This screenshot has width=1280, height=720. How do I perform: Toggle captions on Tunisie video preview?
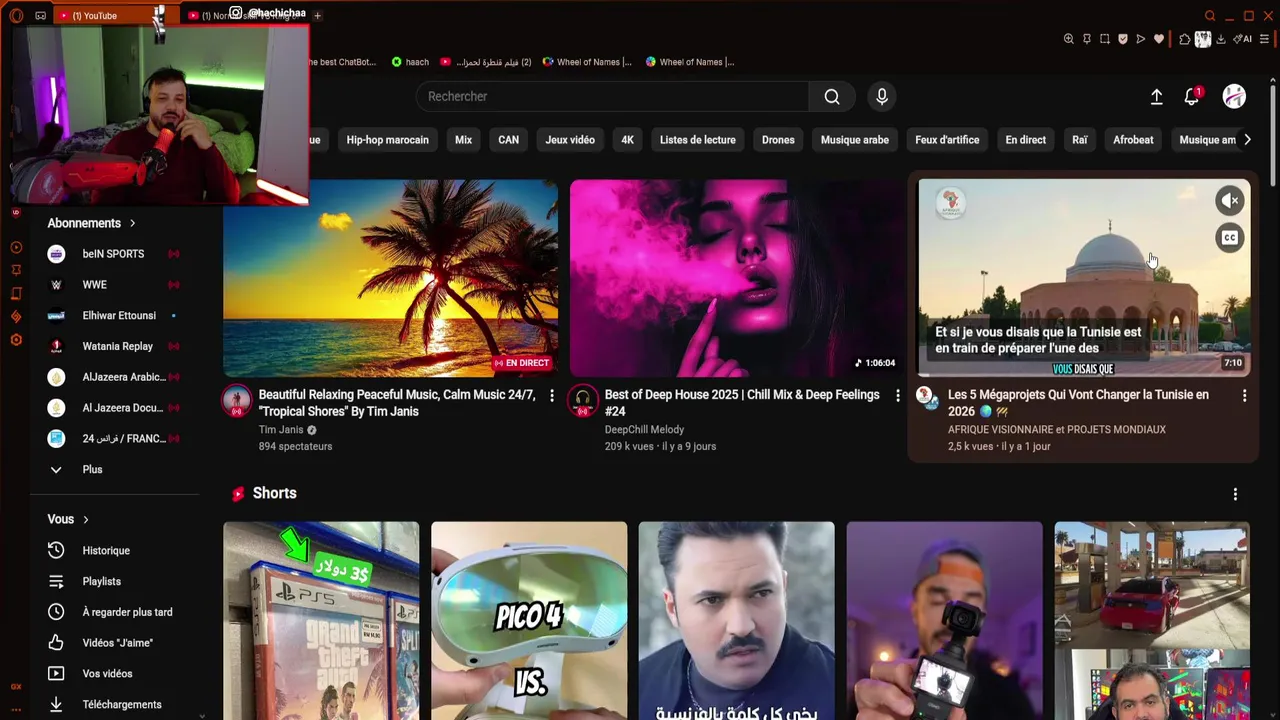1230,238
